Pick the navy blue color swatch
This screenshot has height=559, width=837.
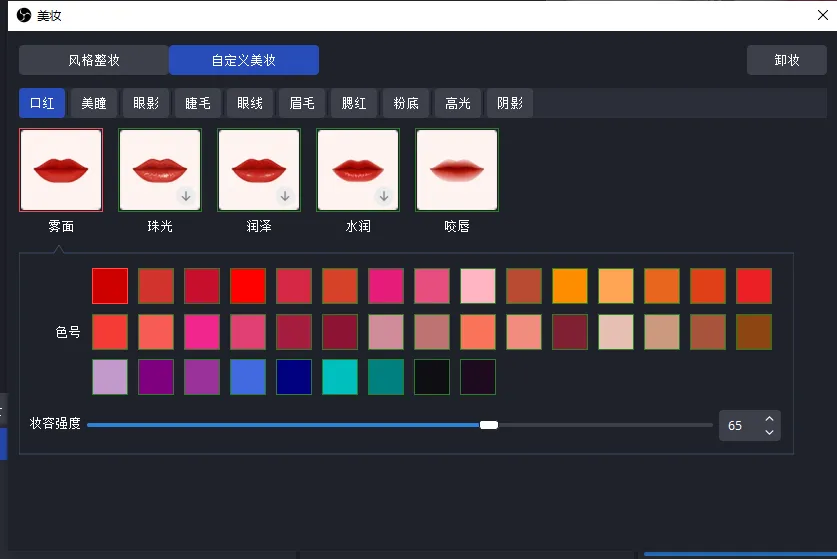[x=294, y=377]
